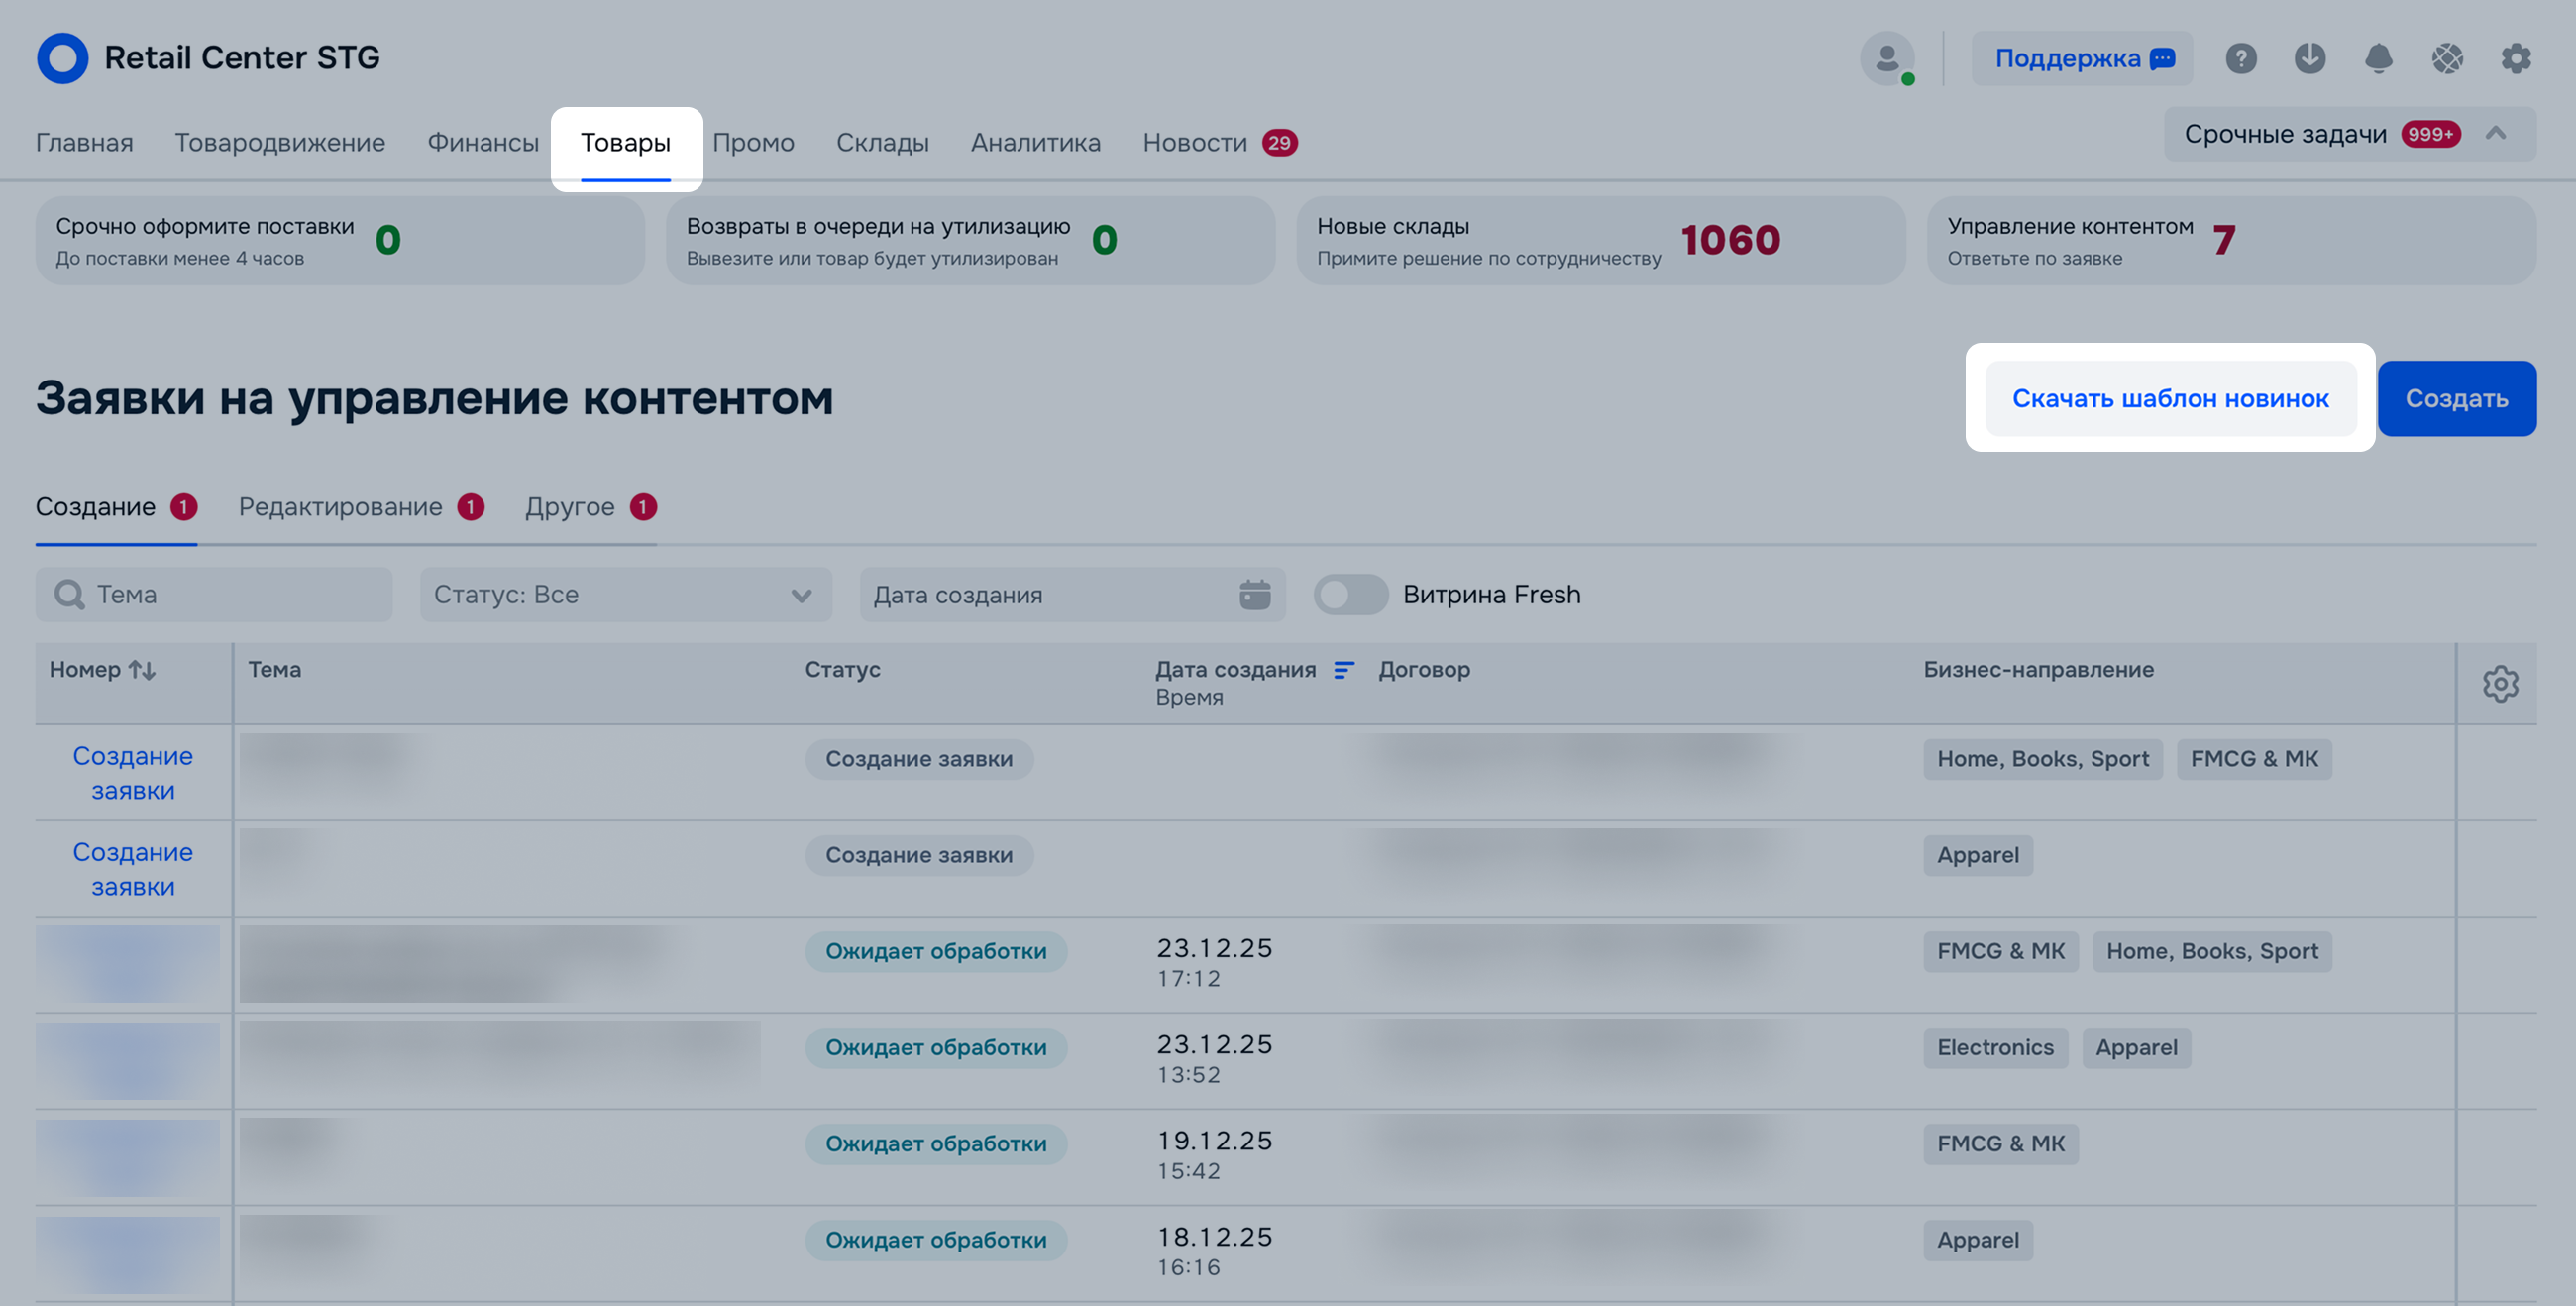Open the Статус: Все dropdown

tap(625, 594)
